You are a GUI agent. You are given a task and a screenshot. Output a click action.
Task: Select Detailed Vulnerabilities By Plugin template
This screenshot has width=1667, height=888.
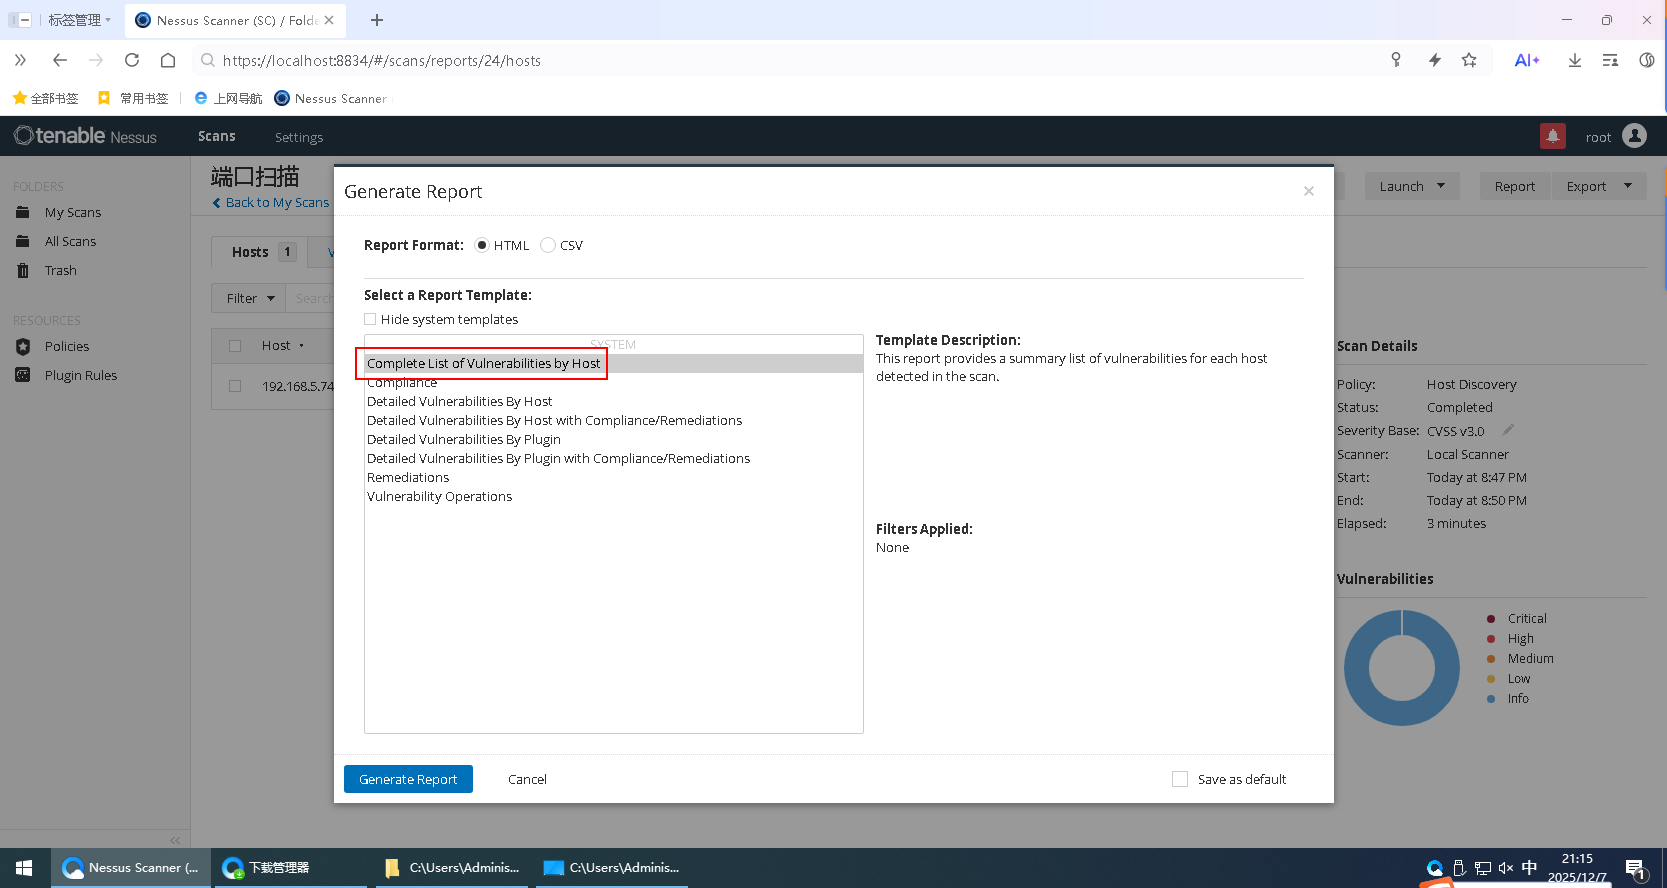coord(463,439)
